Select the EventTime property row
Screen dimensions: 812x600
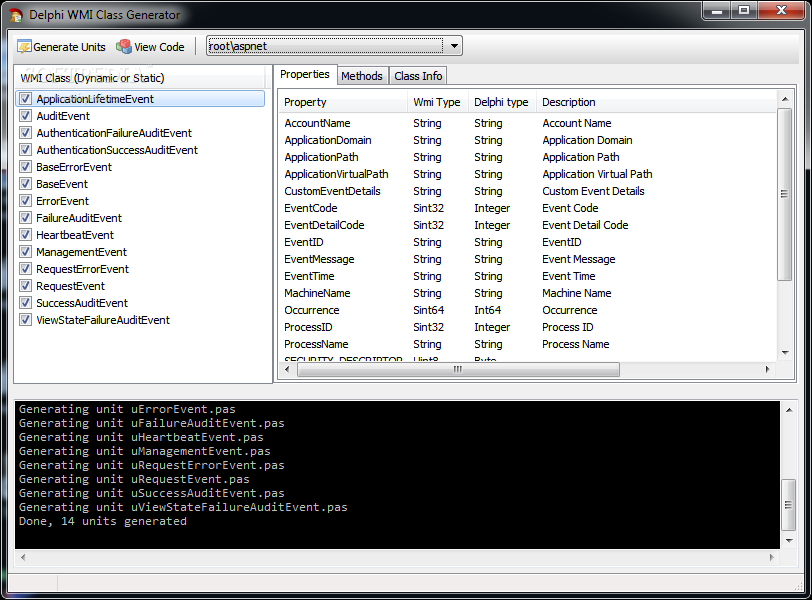tap(528, 276)
